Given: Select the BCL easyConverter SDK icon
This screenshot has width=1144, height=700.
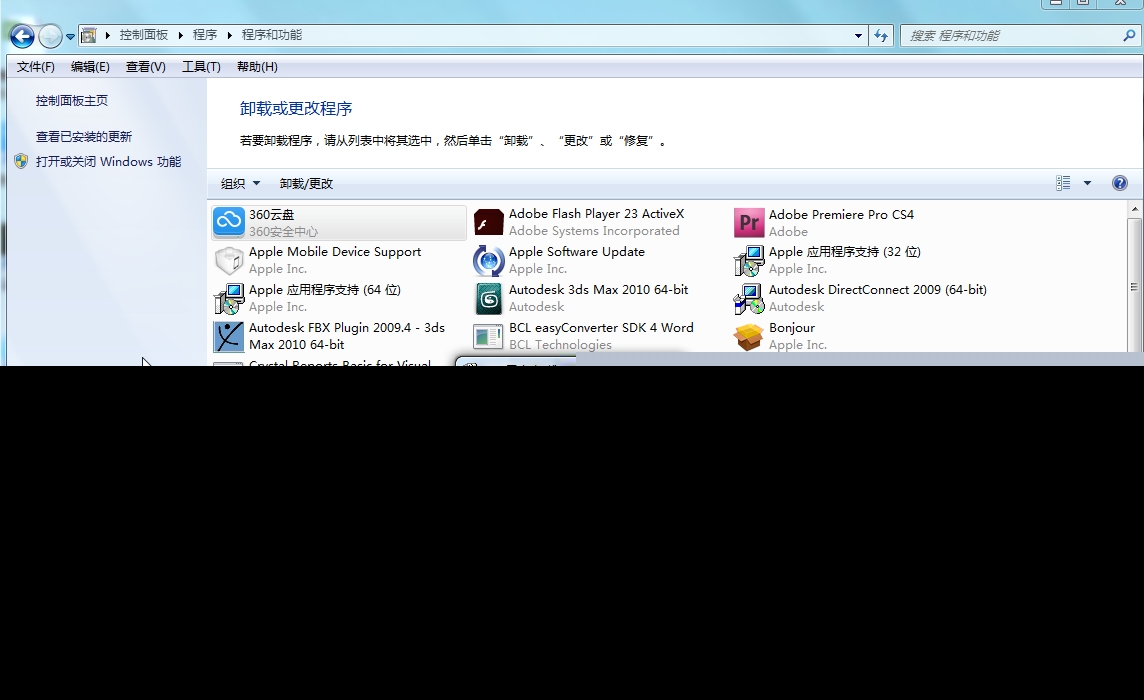Looking at the screenshot, I should [489, 336].
